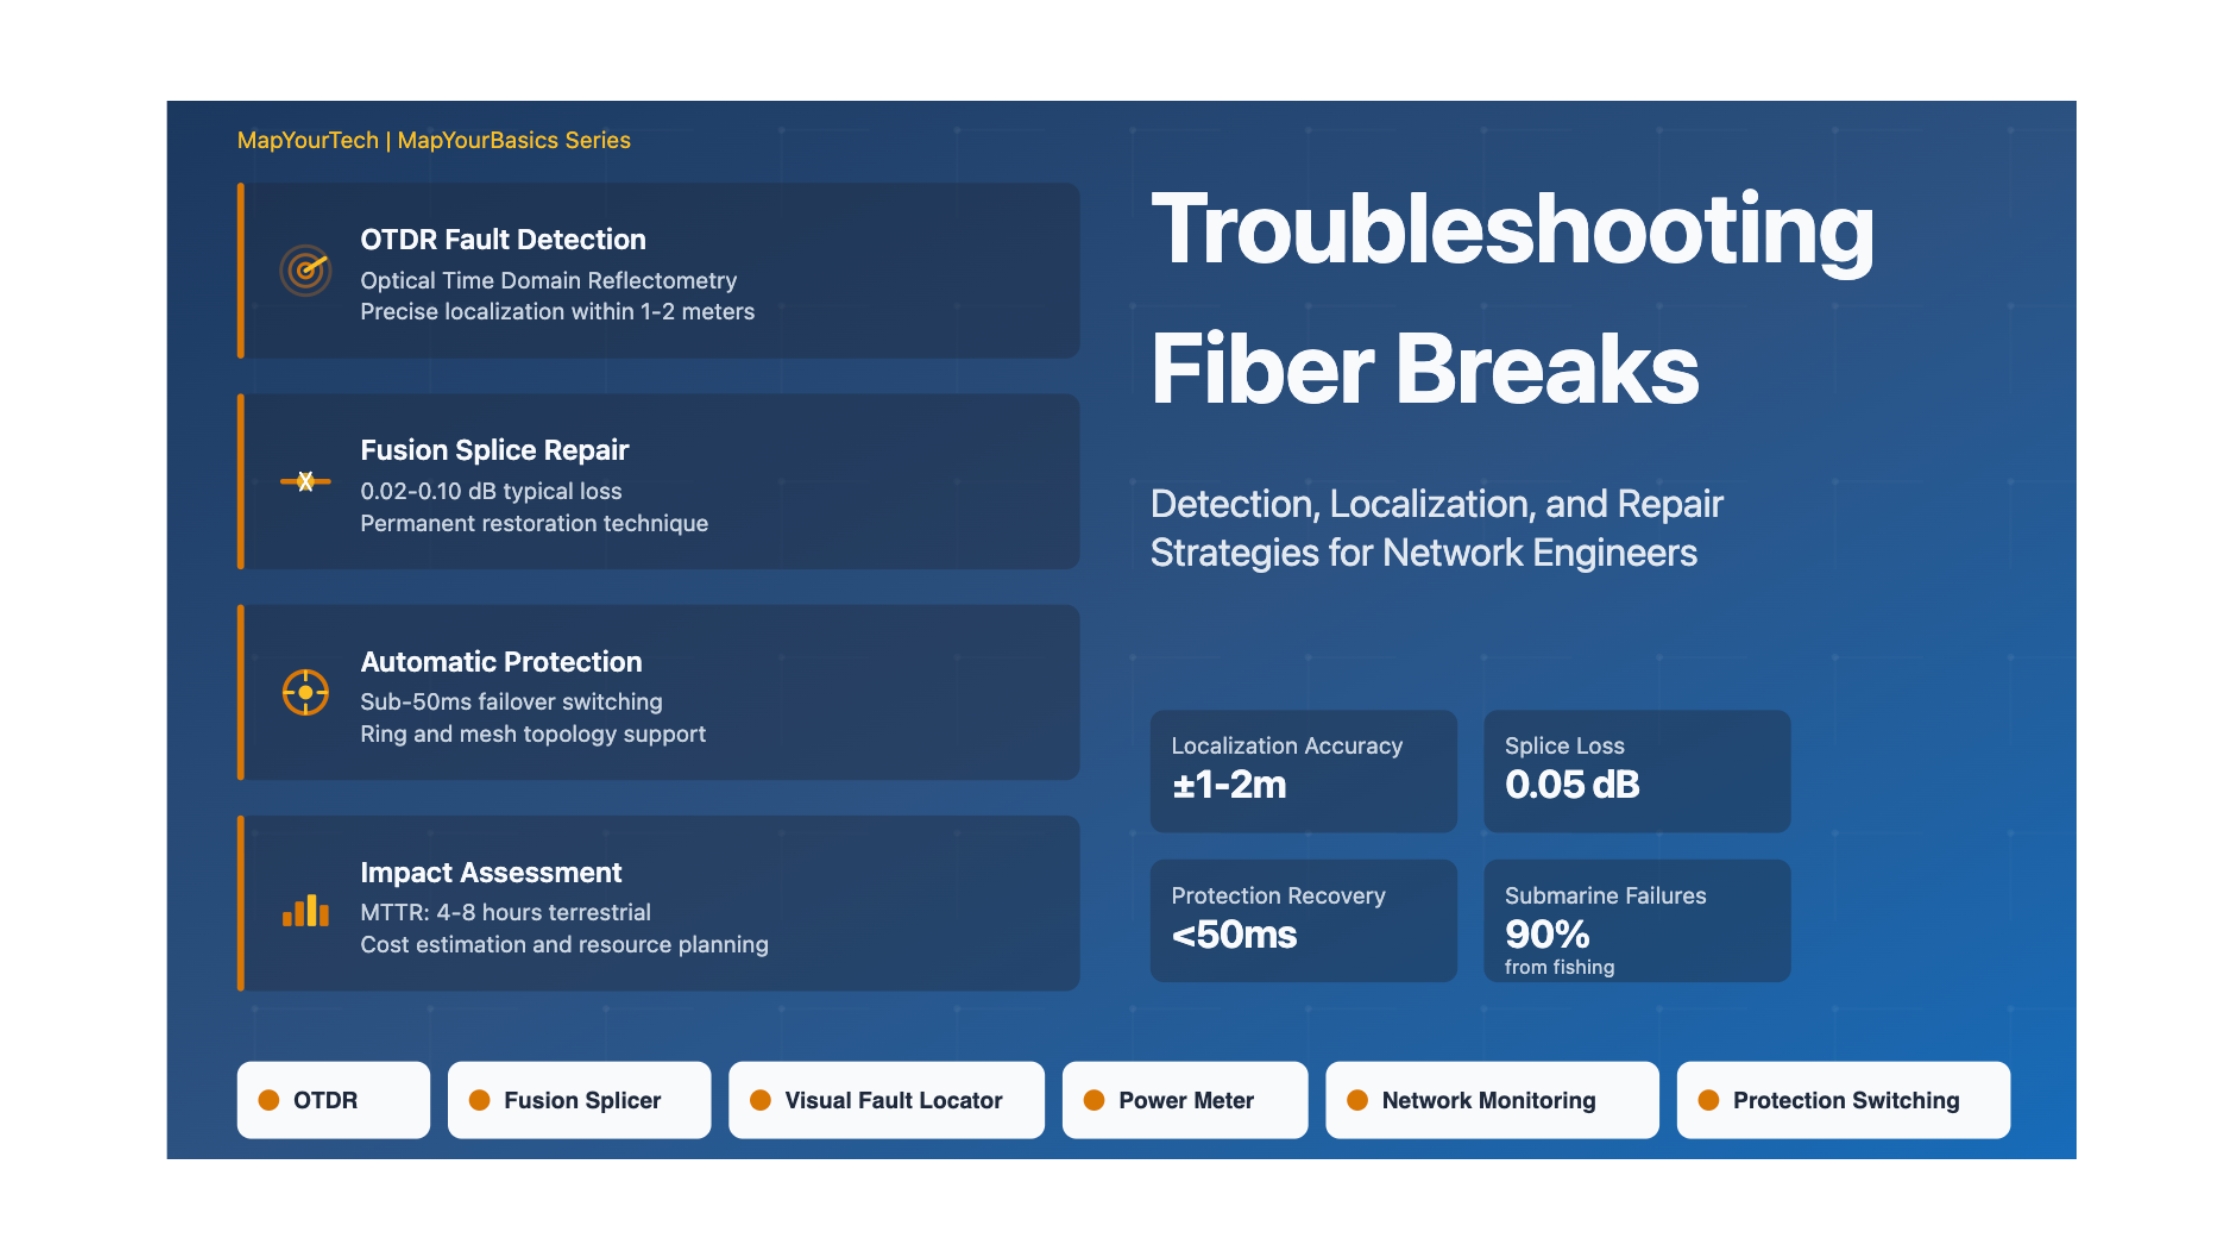2240x1260 pixels.
Task: Select the Splice Loss 0.05 dB card
Action: tap(1636, 771)
